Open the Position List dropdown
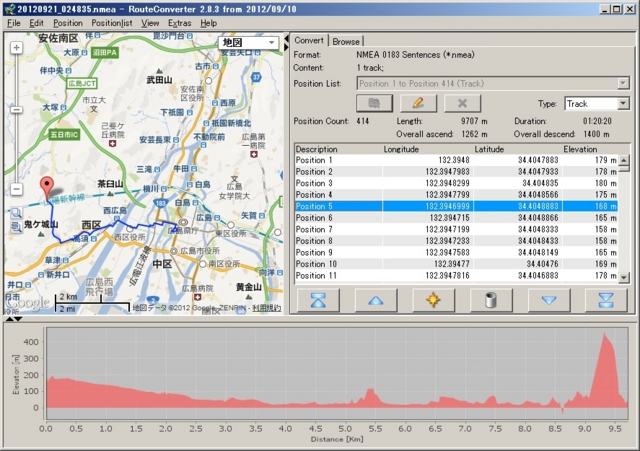 493,84
